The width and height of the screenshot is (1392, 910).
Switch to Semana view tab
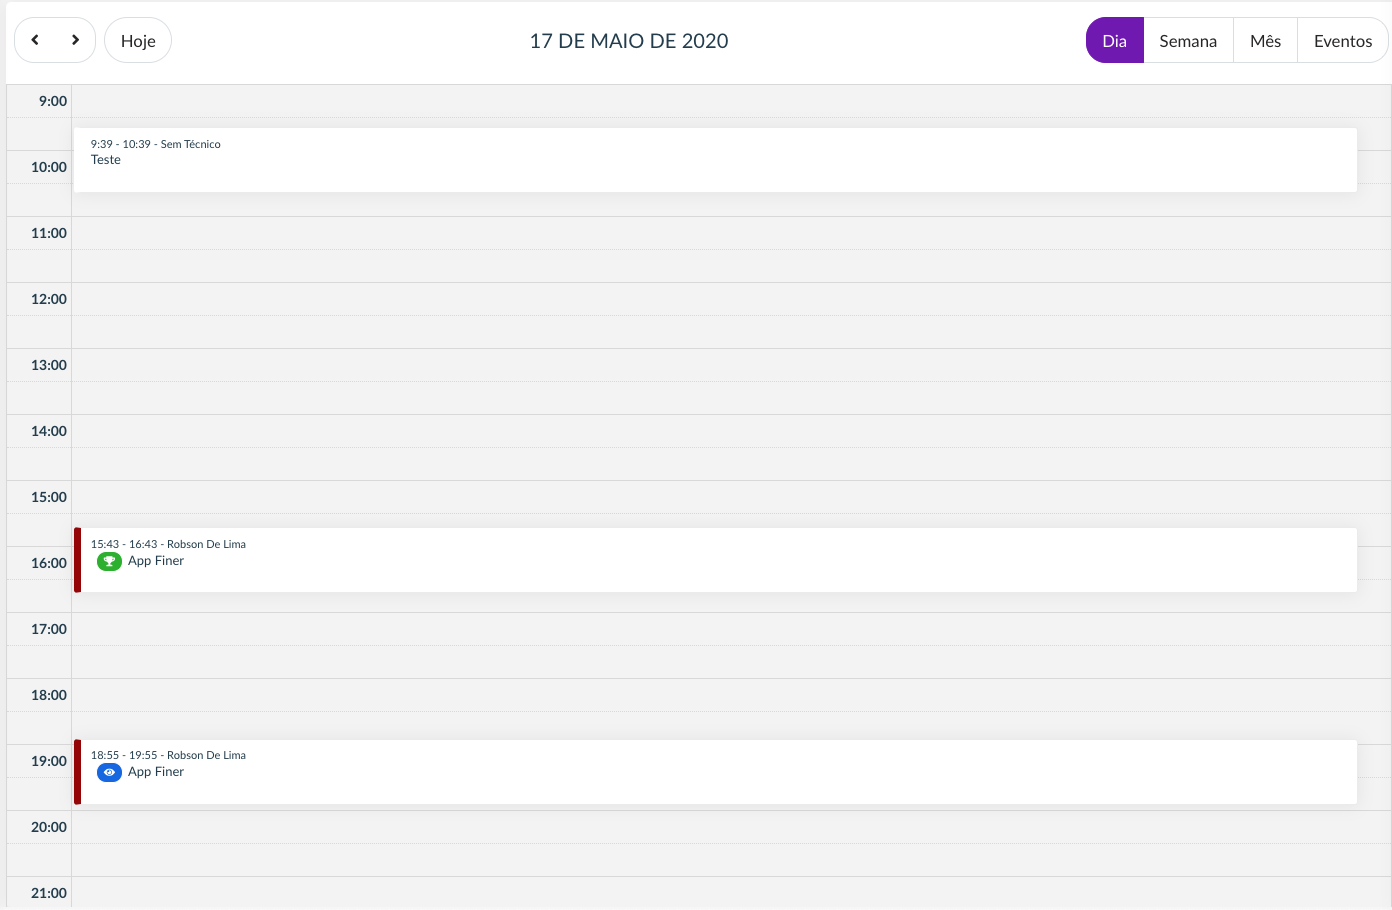tap(1188, 41)
